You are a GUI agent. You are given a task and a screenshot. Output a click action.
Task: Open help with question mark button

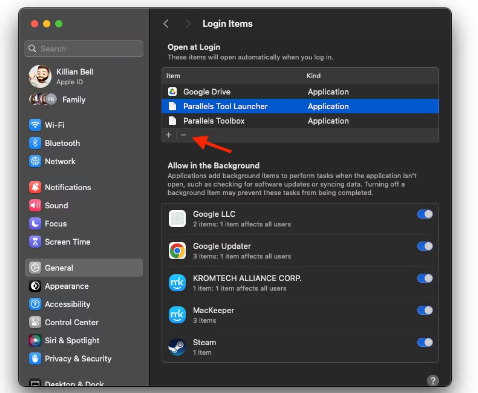pyautogui.click(x=433, y=381)
